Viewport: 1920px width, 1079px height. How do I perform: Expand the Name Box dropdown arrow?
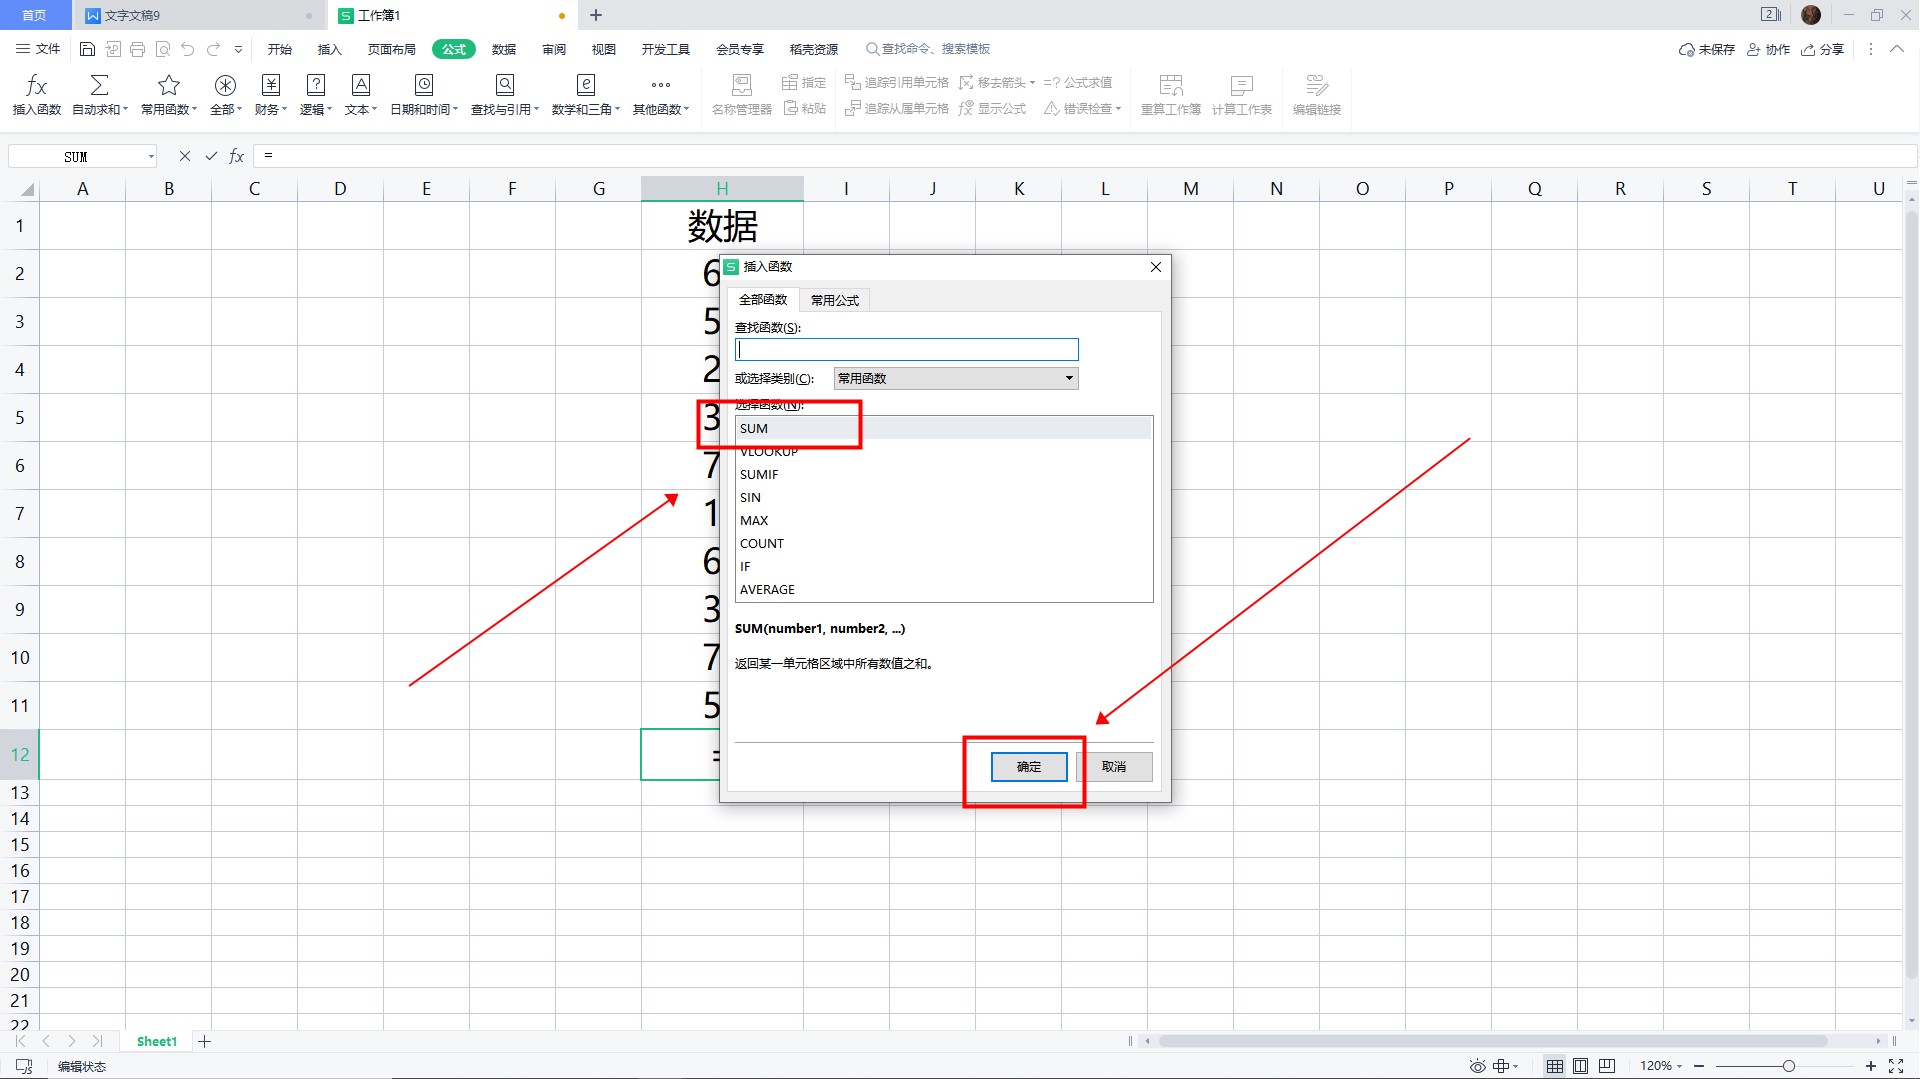(x=151, y=157)
